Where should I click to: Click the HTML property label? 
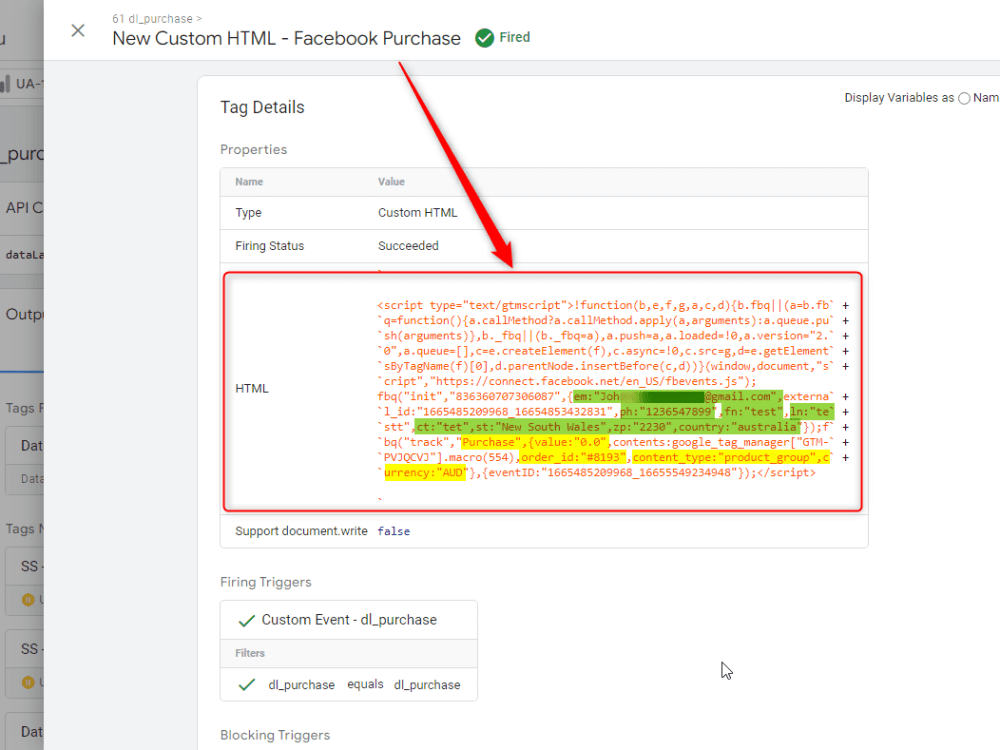251,388
